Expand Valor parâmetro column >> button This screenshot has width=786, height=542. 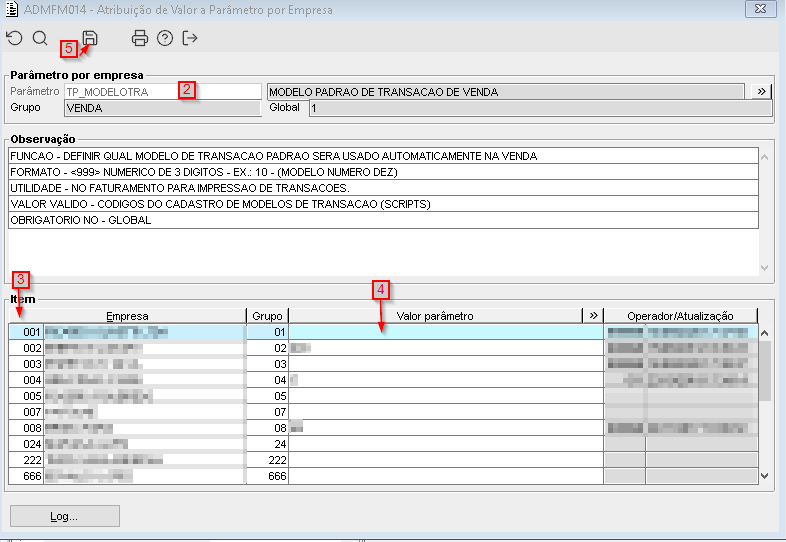coord(593,316)
